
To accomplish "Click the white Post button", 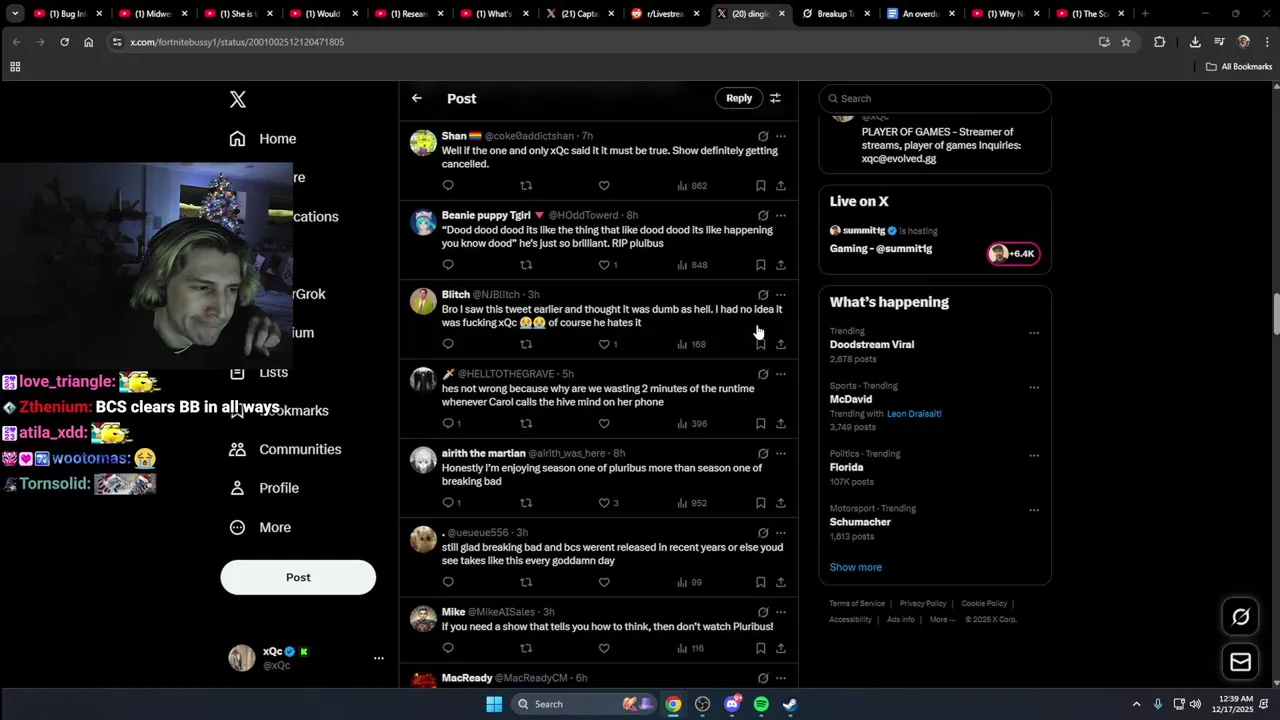I will click(298, 577).
